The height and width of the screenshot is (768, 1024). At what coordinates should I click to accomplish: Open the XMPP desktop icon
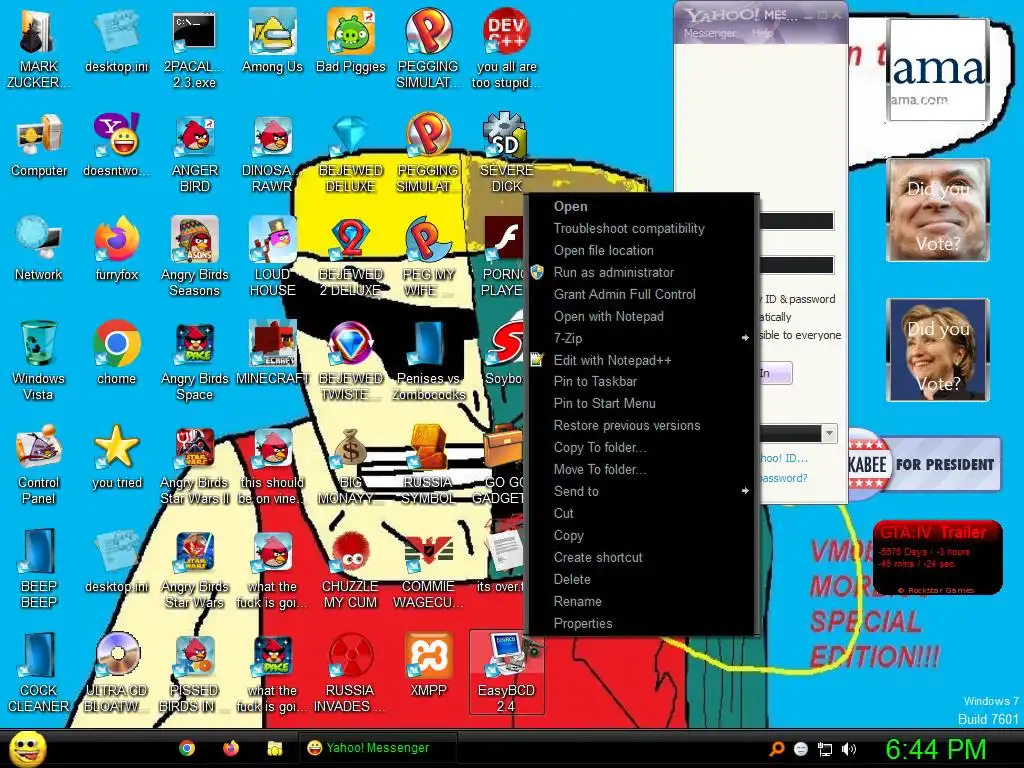(x=428, y=666)
